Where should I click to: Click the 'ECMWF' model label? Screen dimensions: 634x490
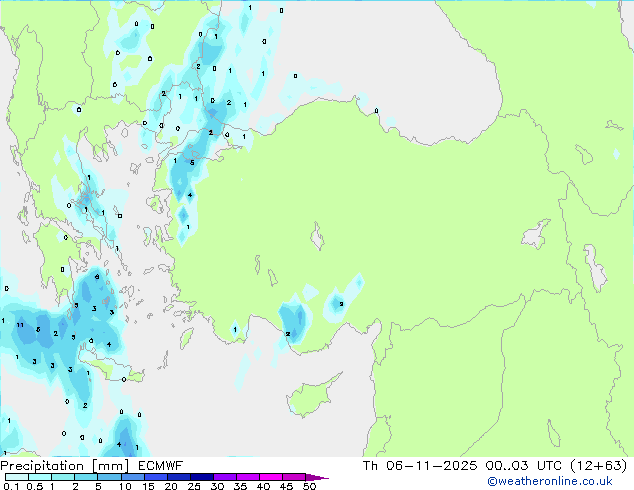pos(161,466)
